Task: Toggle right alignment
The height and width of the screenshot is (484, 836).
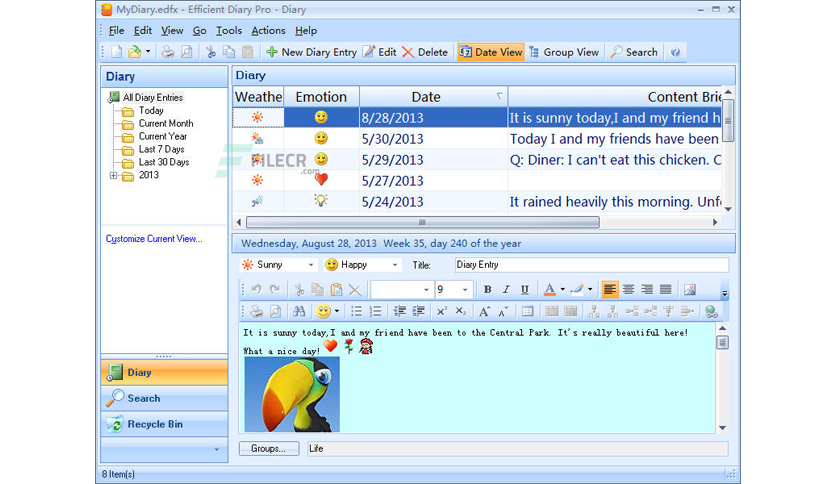Action: (647, 289)
